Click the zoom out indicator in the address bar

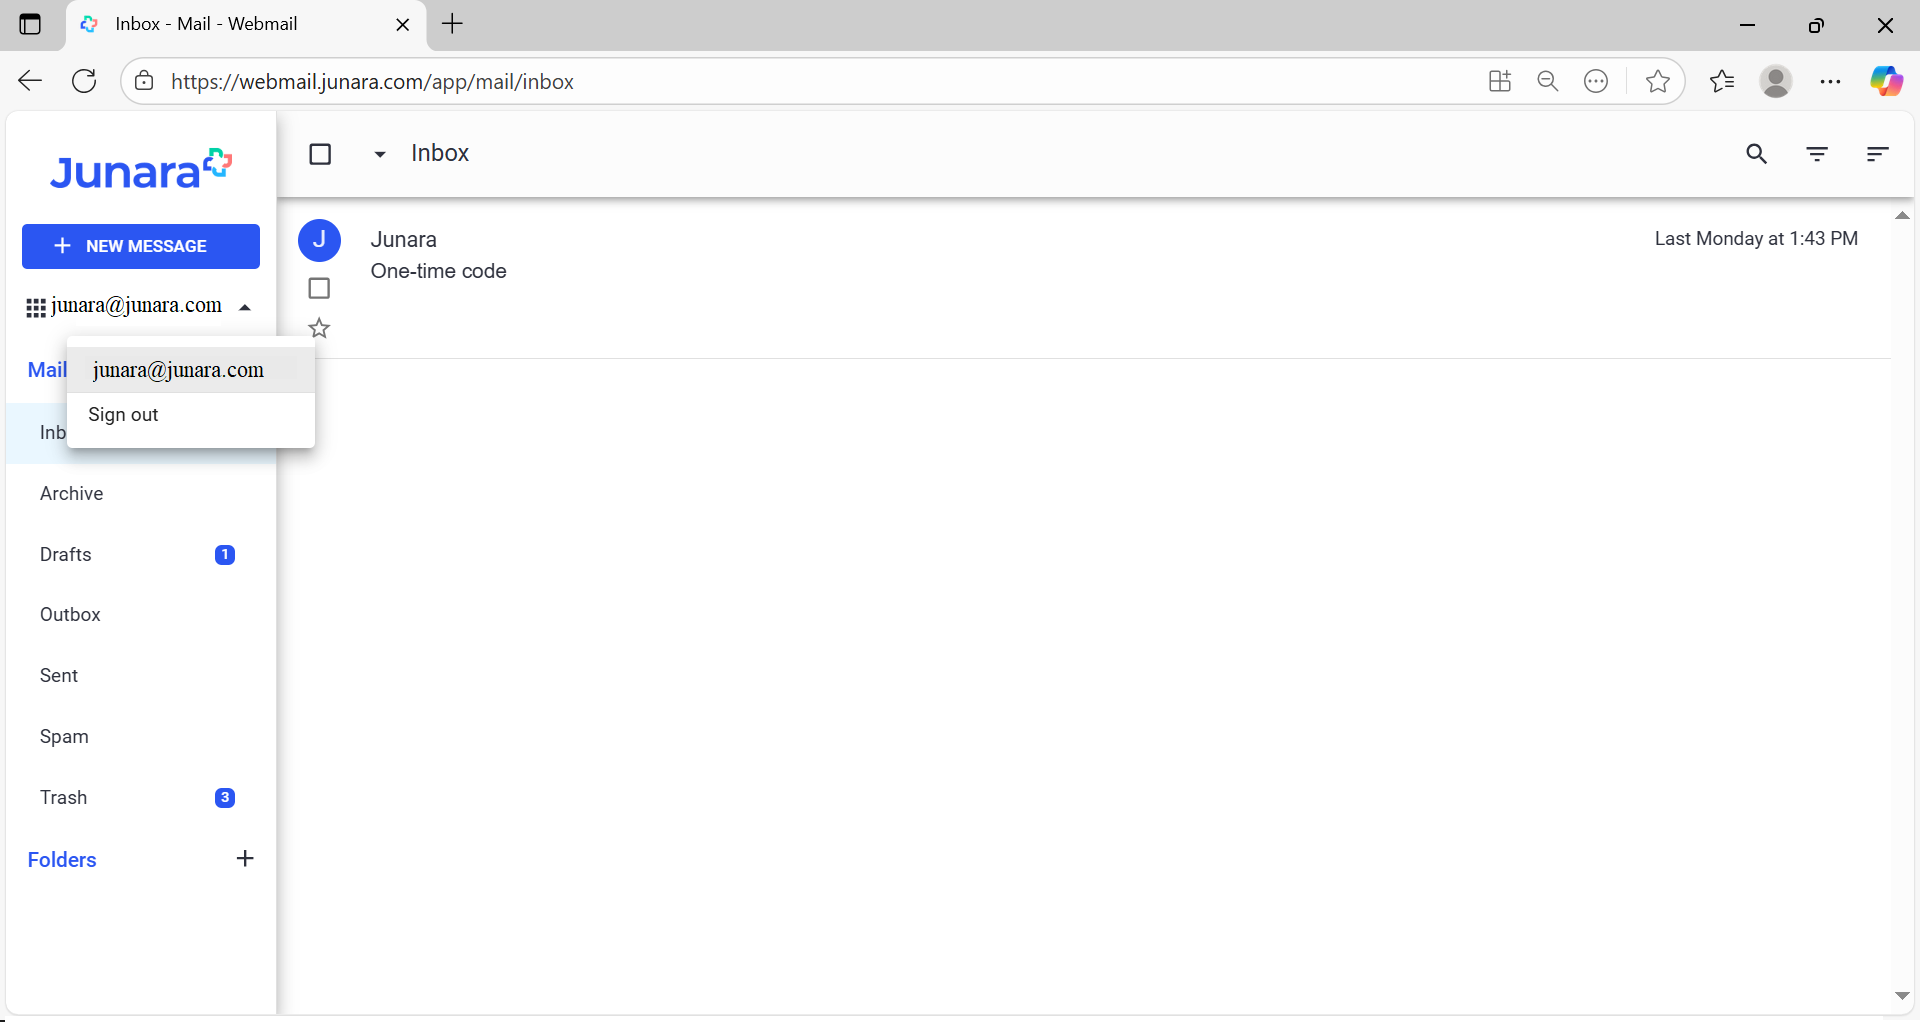tap(1548, 81)
